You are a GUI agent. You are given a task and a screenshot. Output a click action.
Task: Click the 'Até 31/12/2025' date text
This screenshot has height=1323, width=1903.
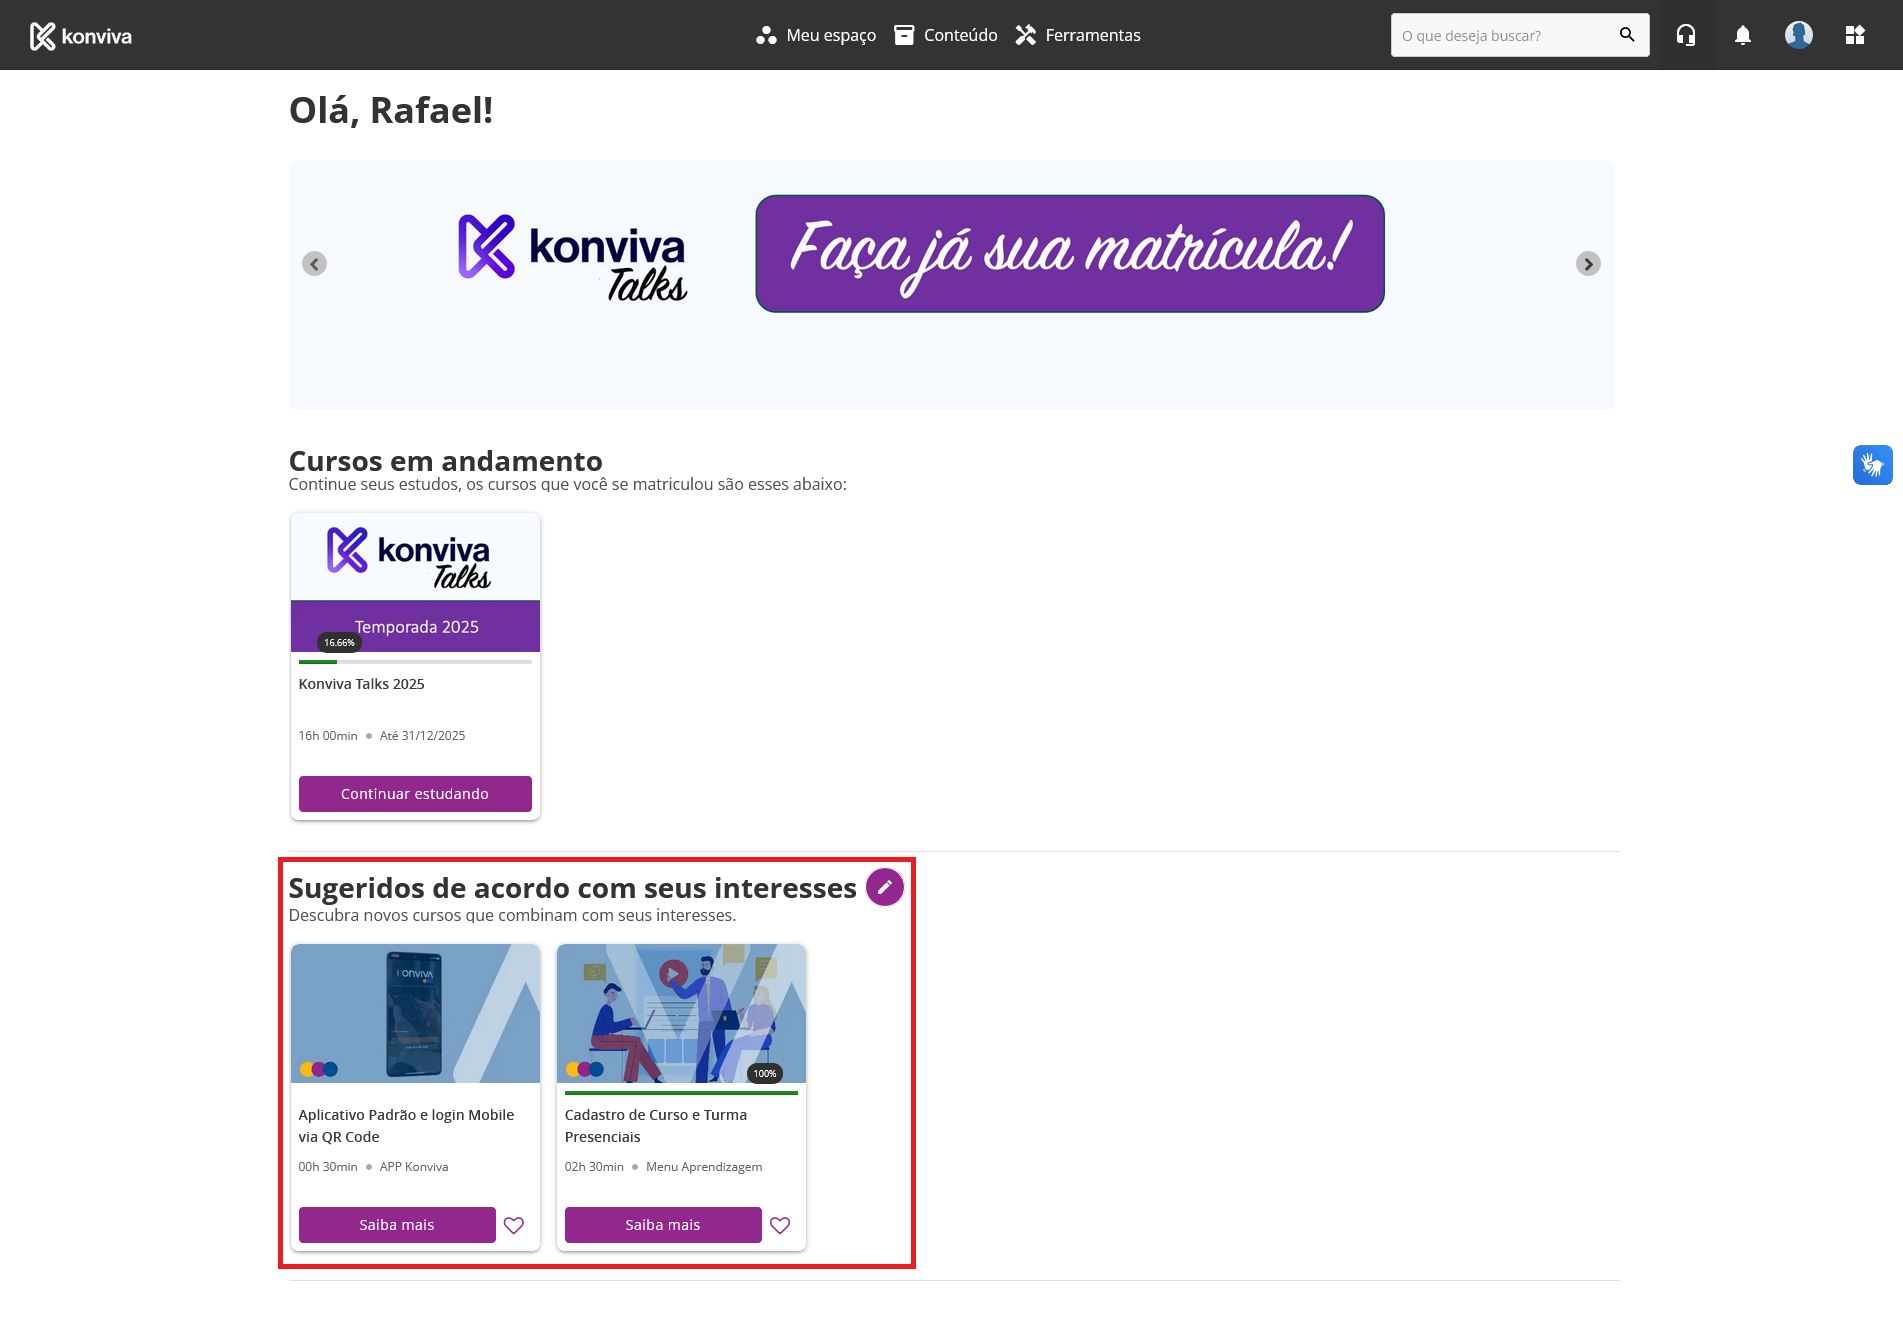coord(422,736)
